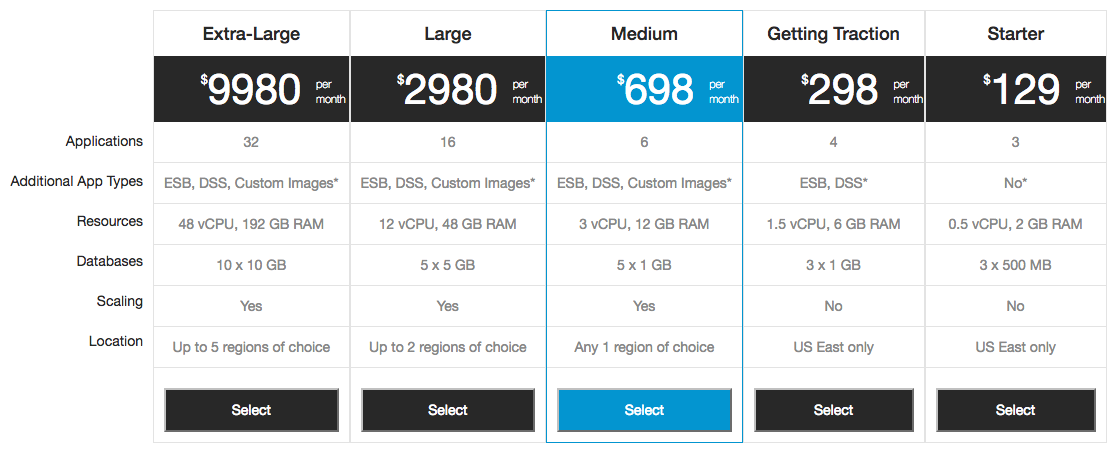The height and width of the screenshot is (450, 1112).
Task: Choose the Large plan Select button
Action: click(447, 410)
